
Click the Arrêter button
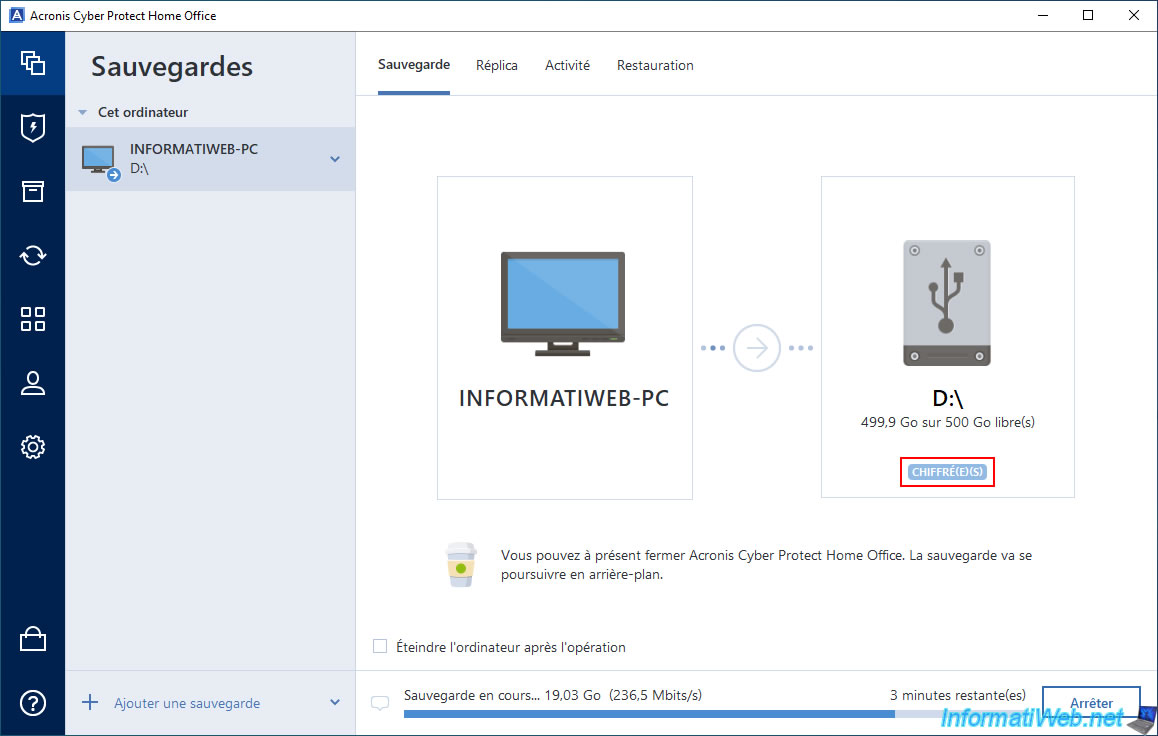pyautogui.click(x=1091, y=703)
